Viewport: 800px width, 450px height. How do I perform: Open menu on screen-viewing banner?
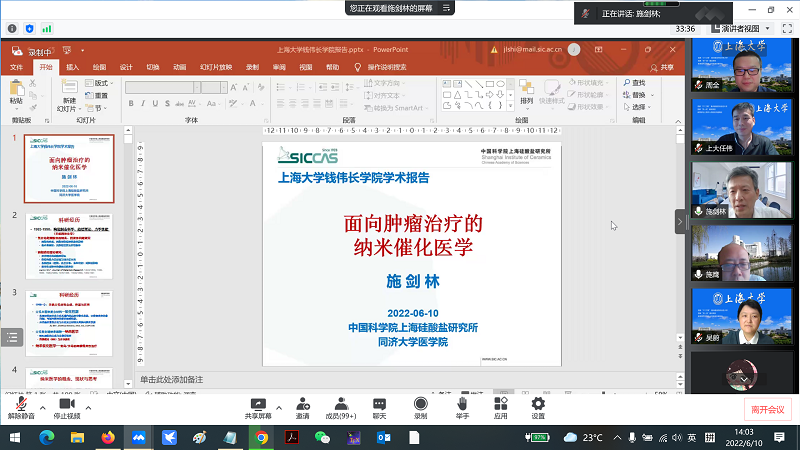click(x=446, y=8)
